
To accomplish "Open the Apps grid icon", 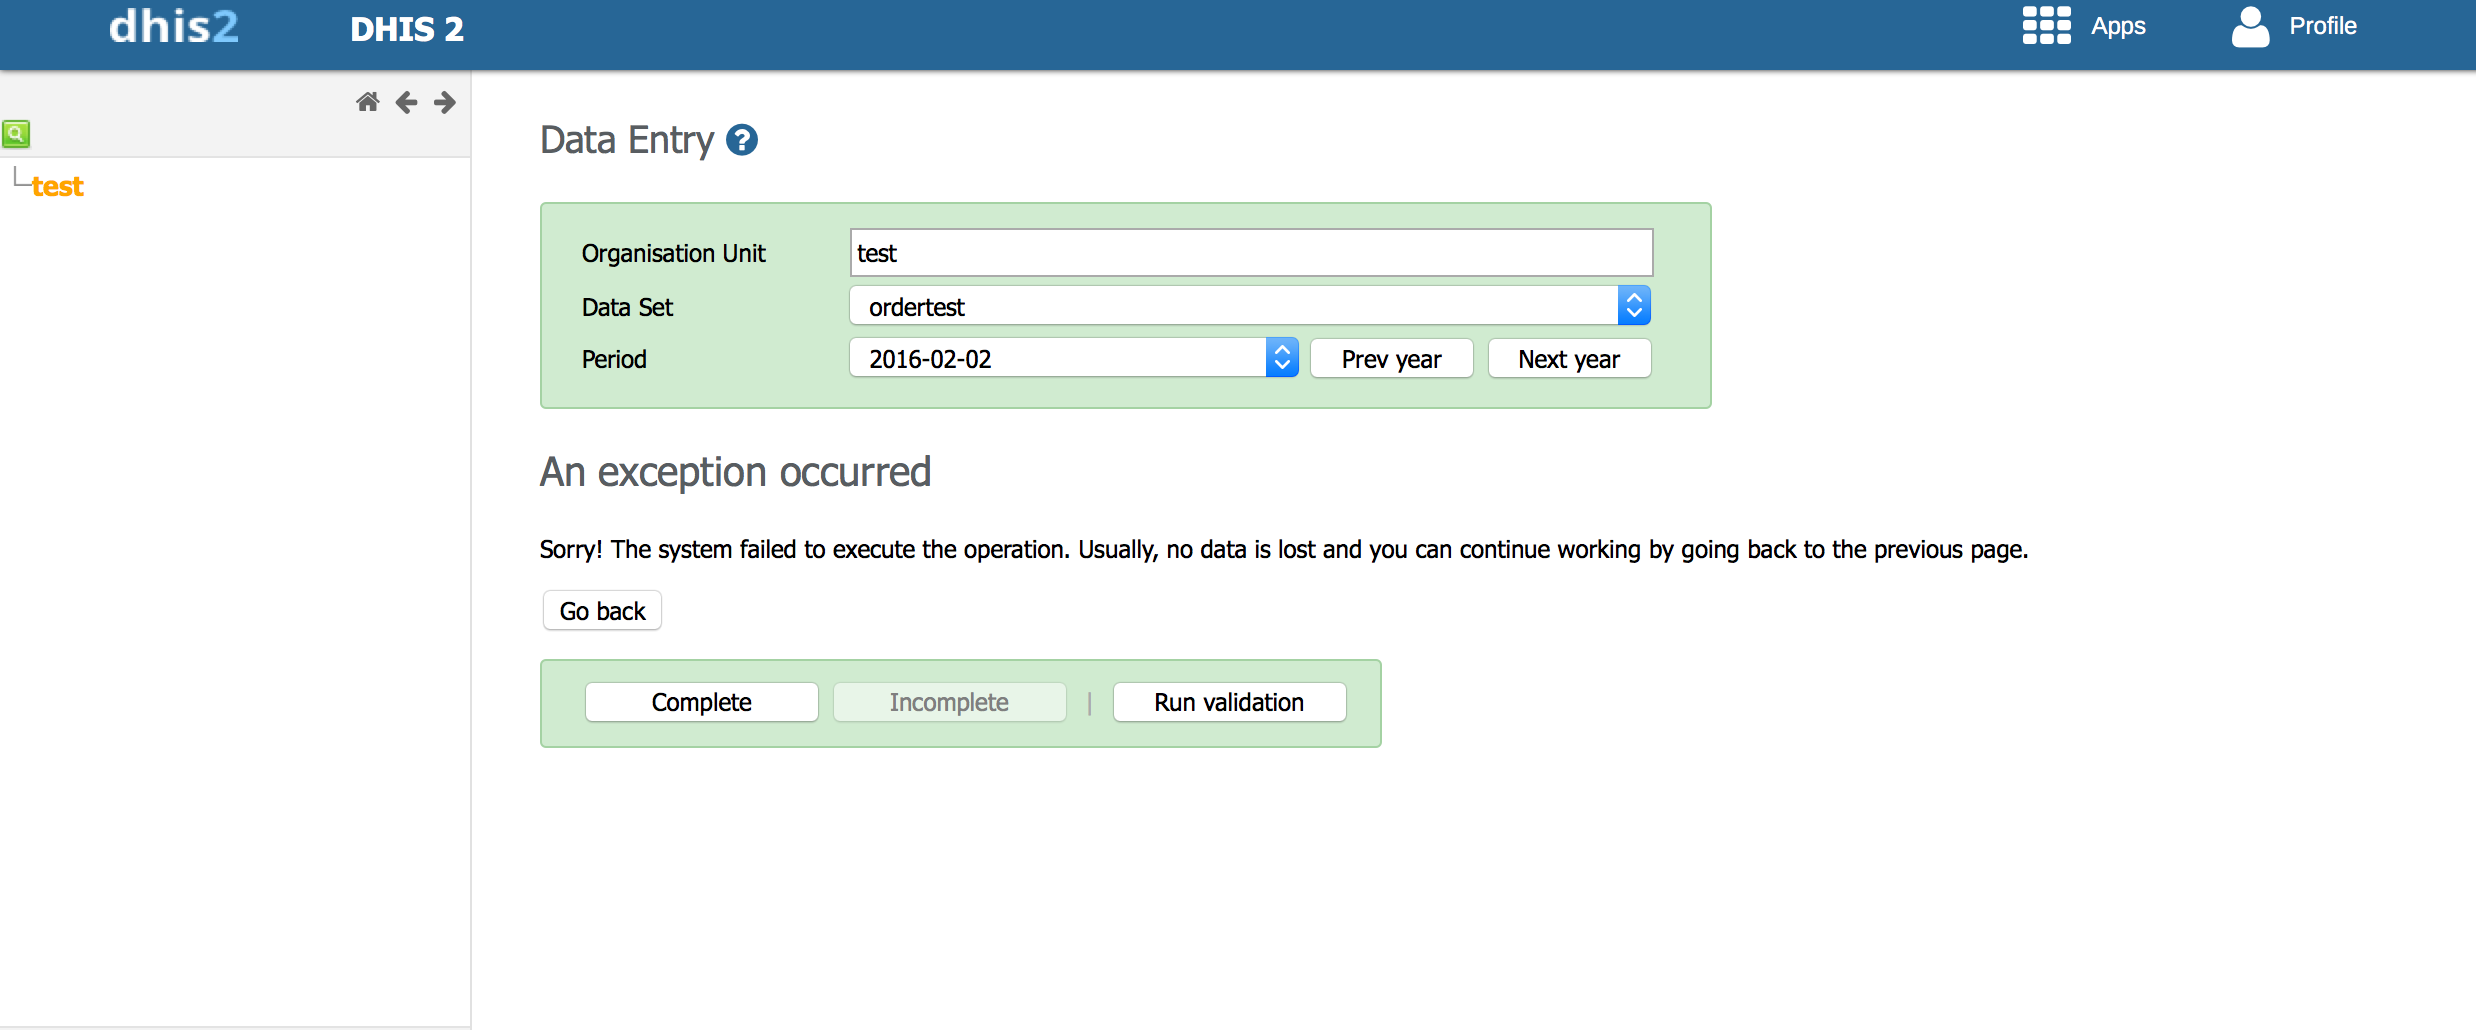I will point(2046,26).
